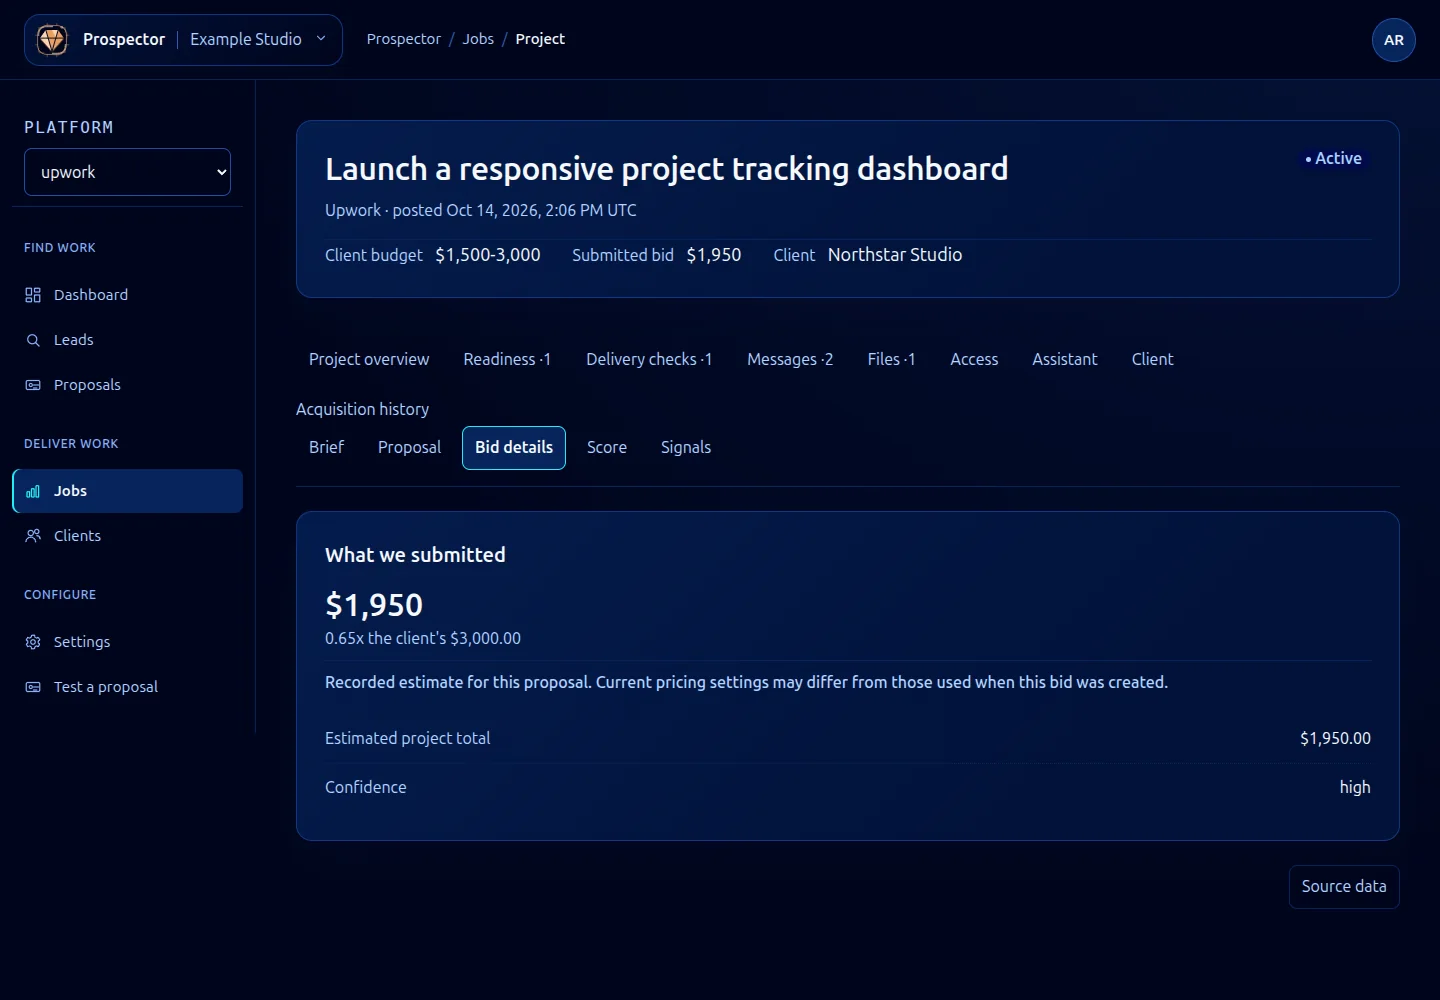Click the Project breadcrumb item

pyautogui.click(x=540, y=39)
